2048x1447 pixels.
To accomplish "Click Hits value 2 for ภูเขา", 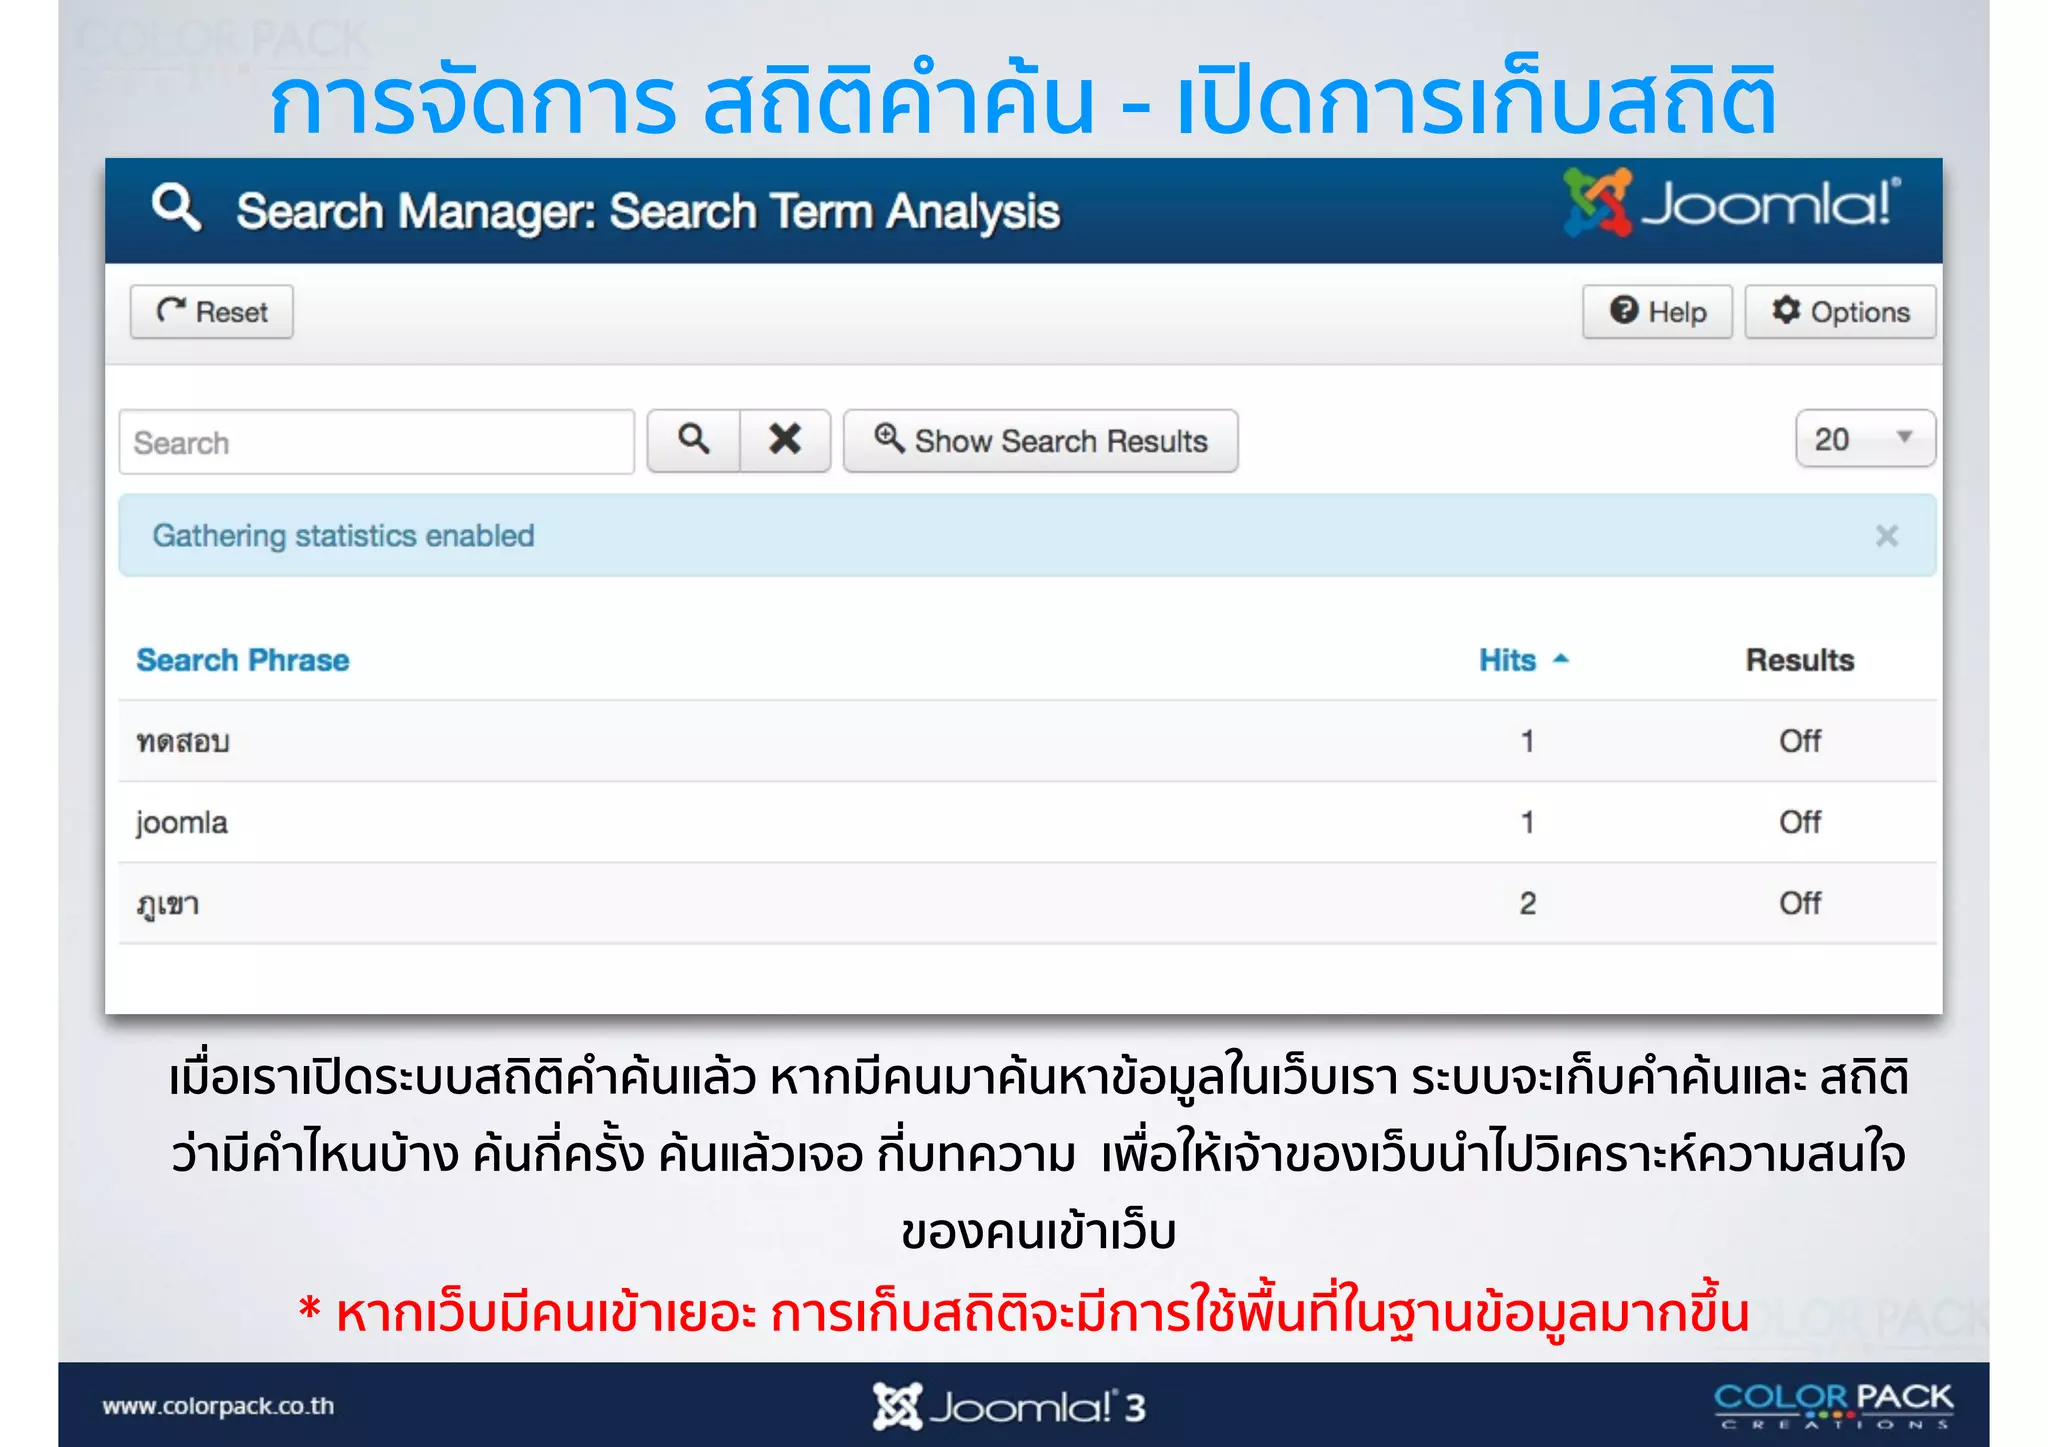I will pos(1527,903).
